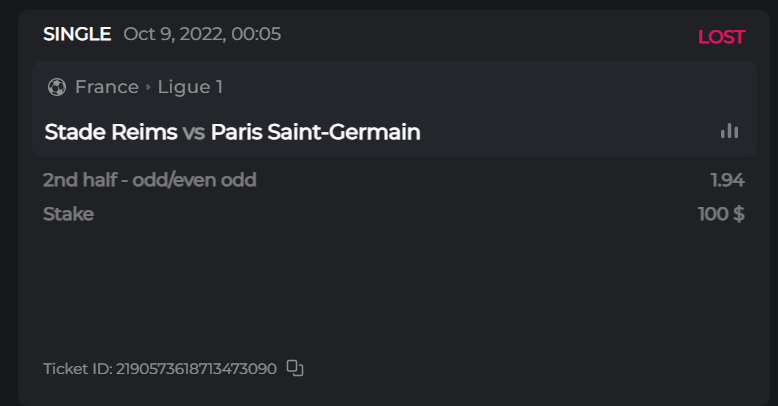Viewport: 778px width, 406px height.
Task: Select the Stade Reims team name
Action: tap(111, 132)
